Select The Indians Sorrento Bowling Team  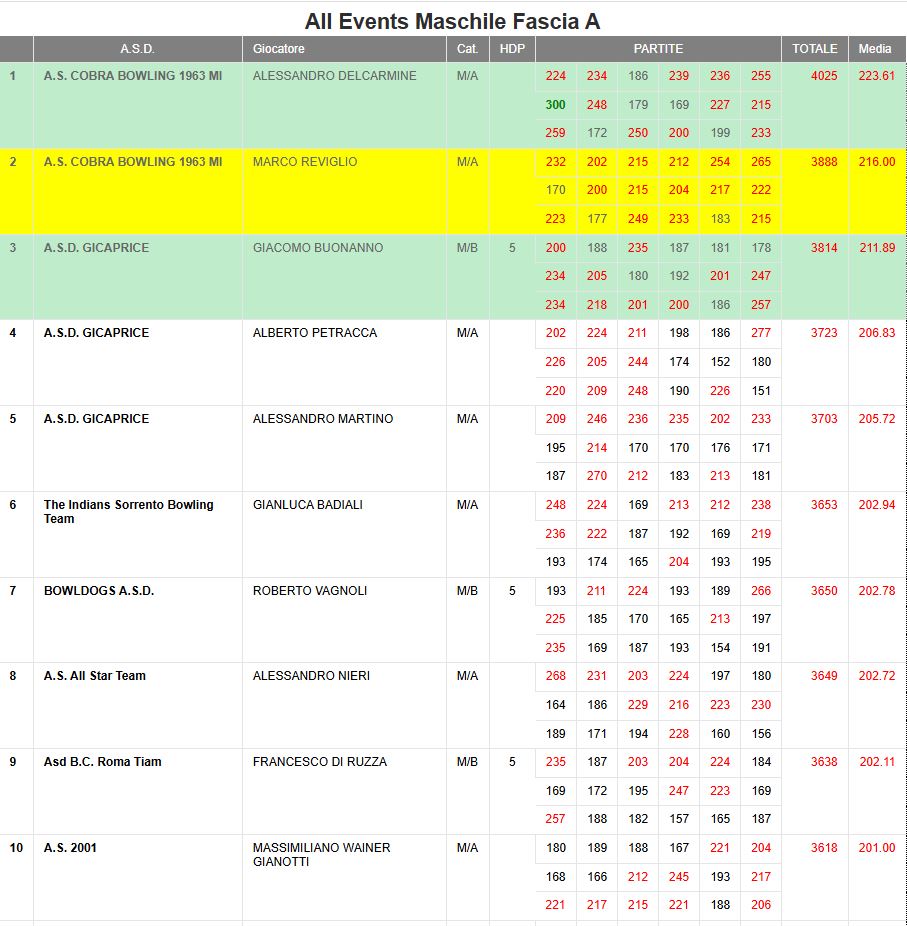click(x=128, y=511)
